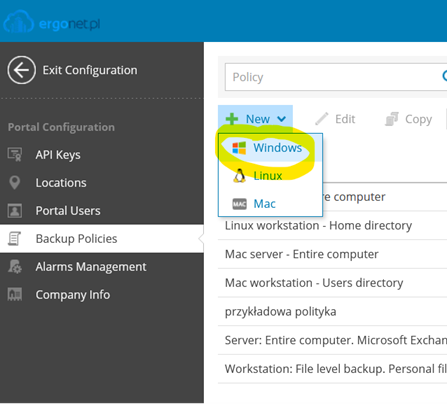Open Locations in the sidebar

pos(102,183)
